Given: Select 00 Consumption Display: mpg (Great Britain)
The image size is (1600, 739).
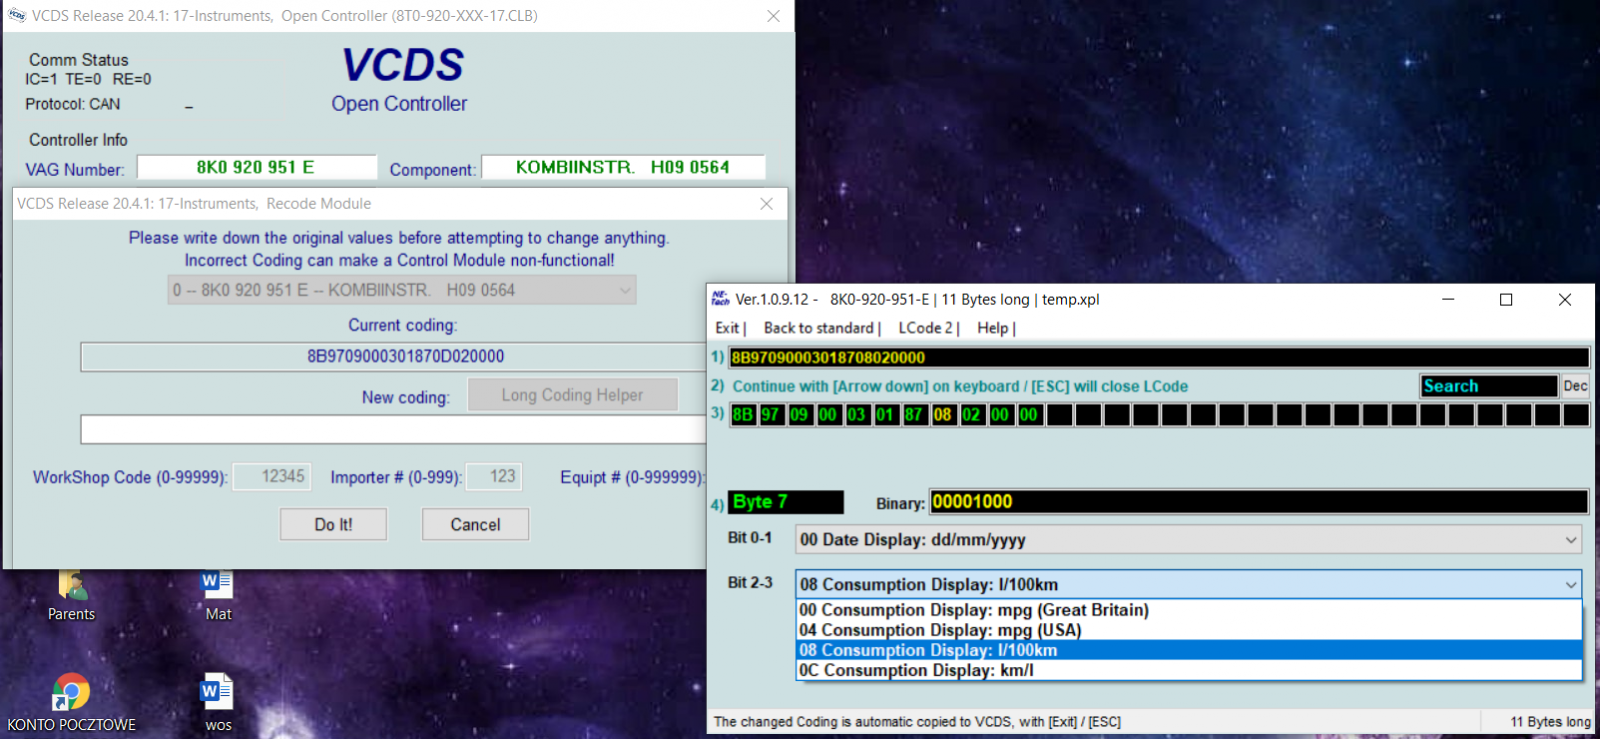Looking at the screenshot, I should [1189, 610].
